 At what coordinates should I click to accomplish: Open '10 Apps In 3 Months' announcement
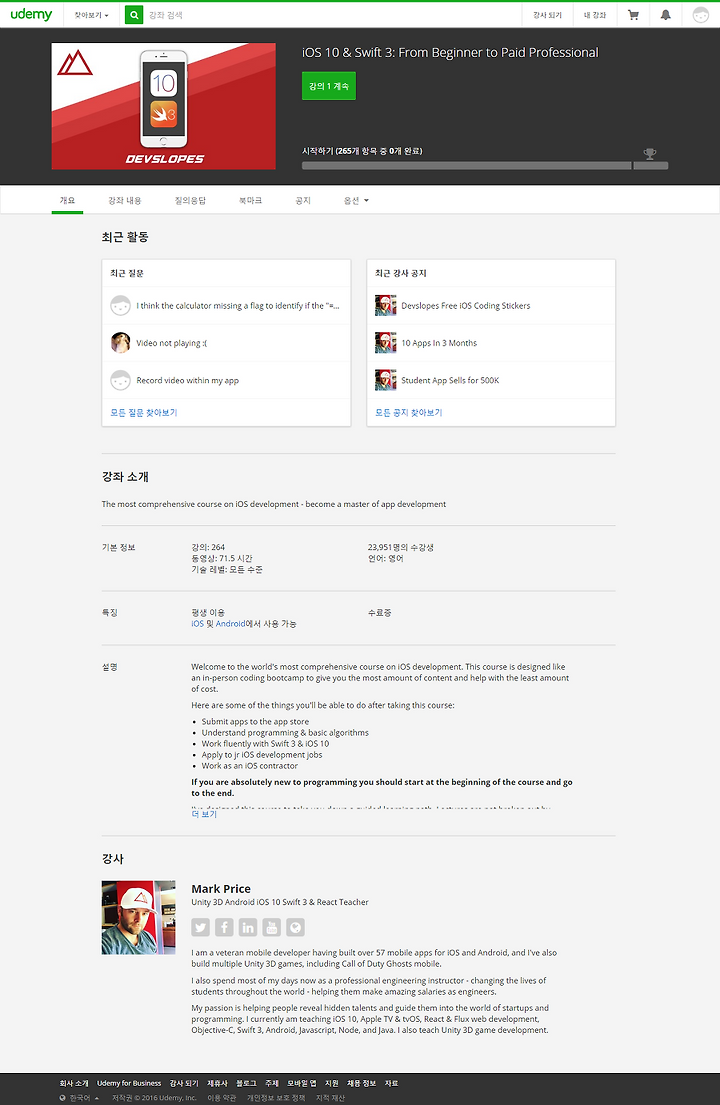[x=439, y=343]
